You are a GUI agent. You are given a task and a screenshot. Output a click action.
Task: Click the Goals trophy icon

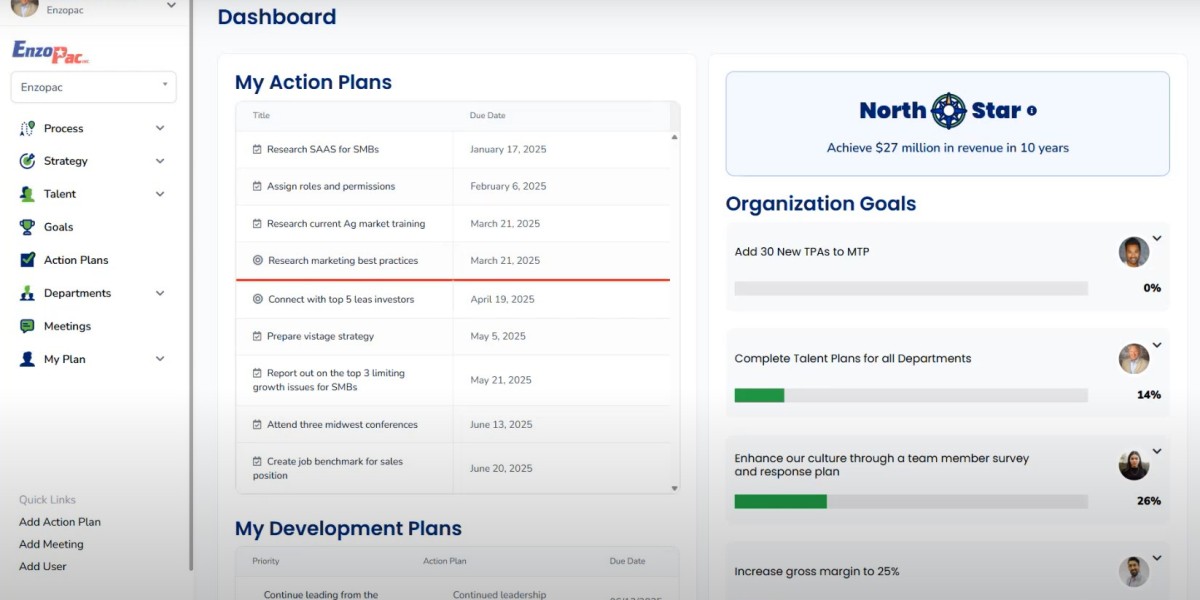coord(27,227)
